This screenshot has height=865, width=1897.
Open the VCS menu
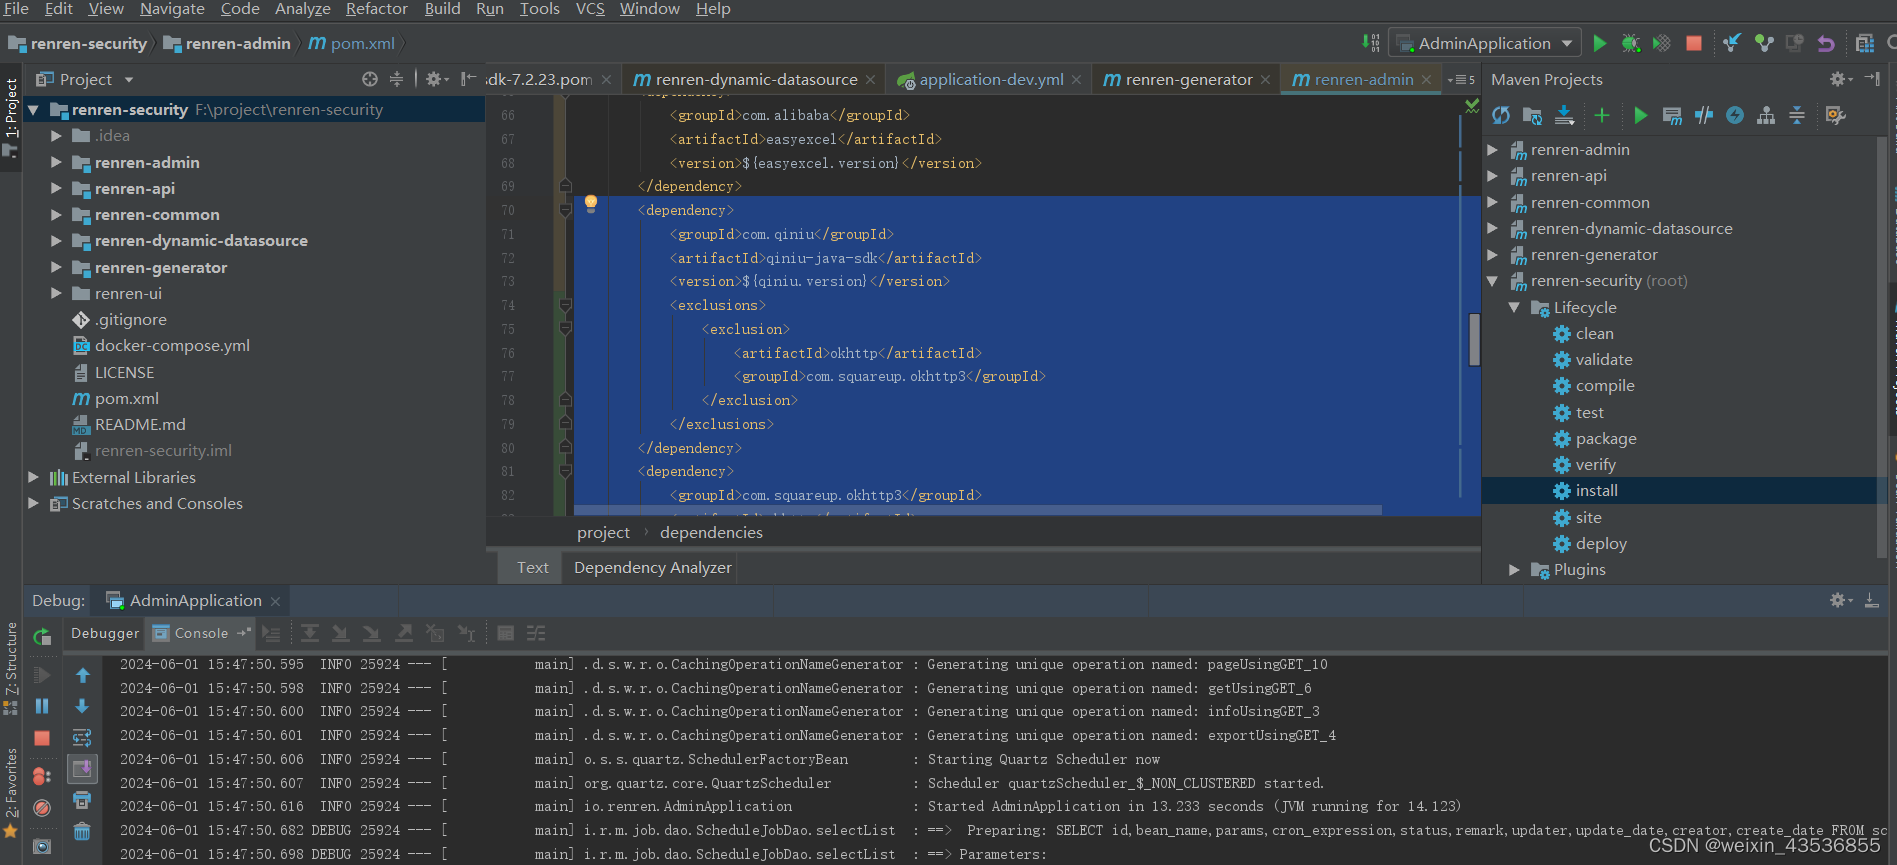point(590,9)
